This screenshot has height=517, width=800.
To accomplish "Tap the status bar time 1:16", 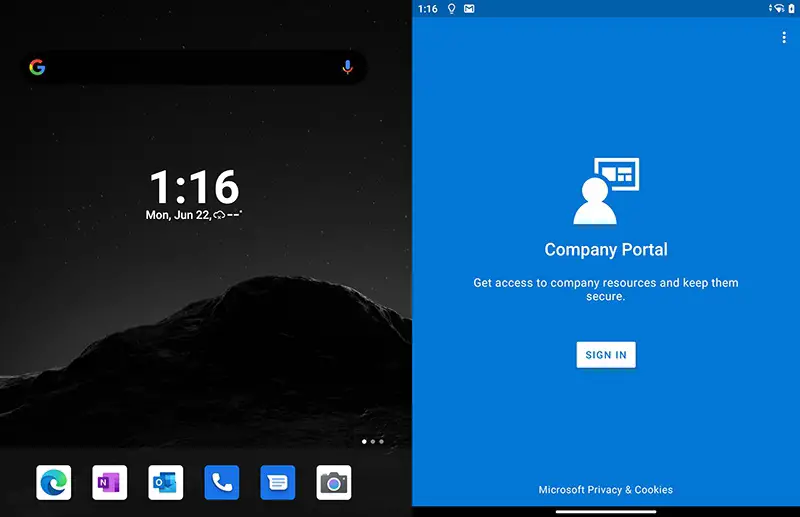I will pyautogui.click(x=428, y=9).
